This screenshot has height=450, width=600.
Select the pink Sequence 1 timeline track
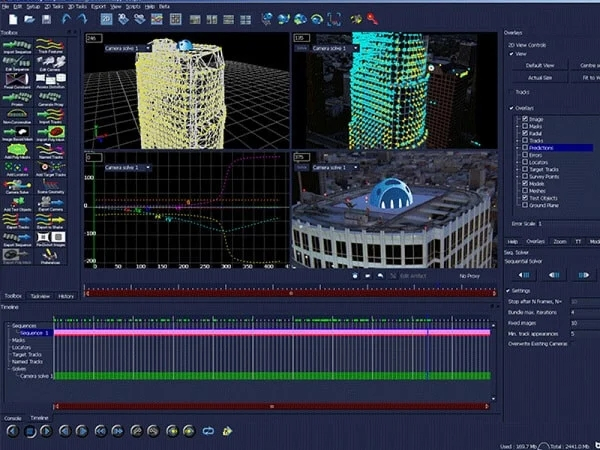click(270, 332)
